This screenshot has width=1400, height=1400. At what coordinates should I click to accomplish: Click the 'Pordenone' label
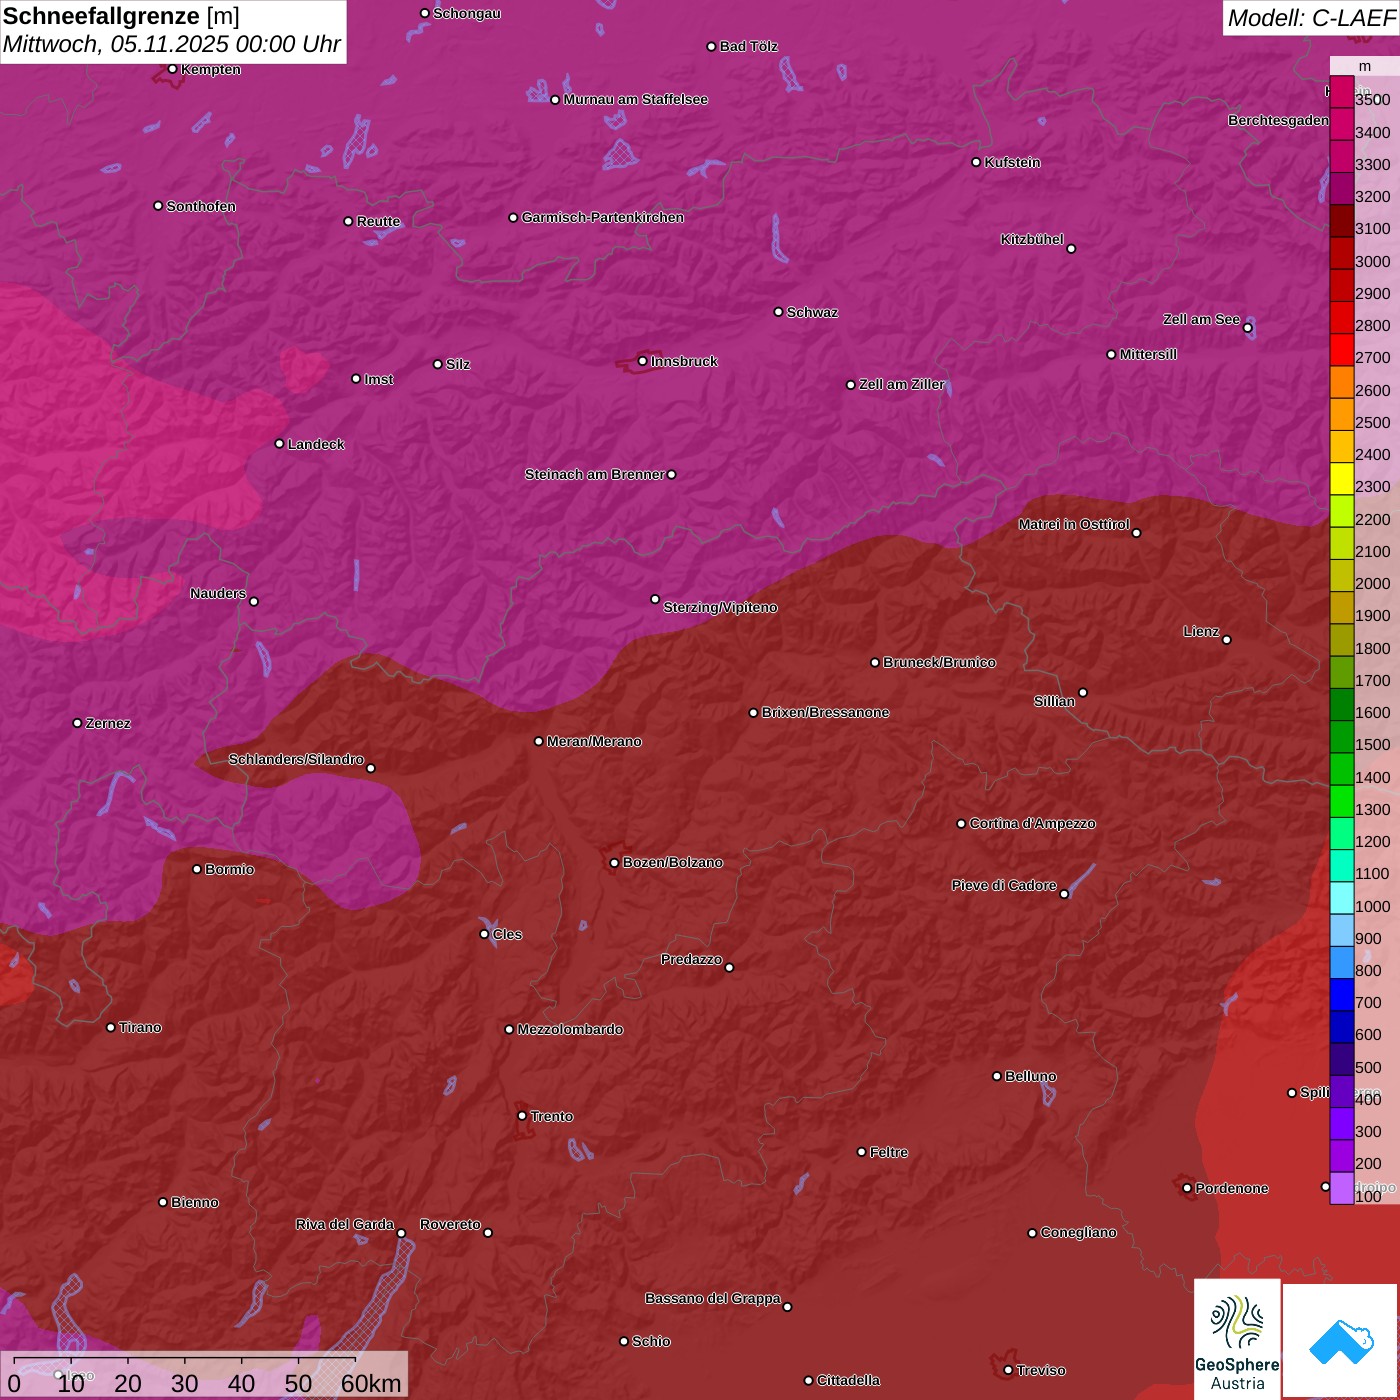click(1232, 1188)
